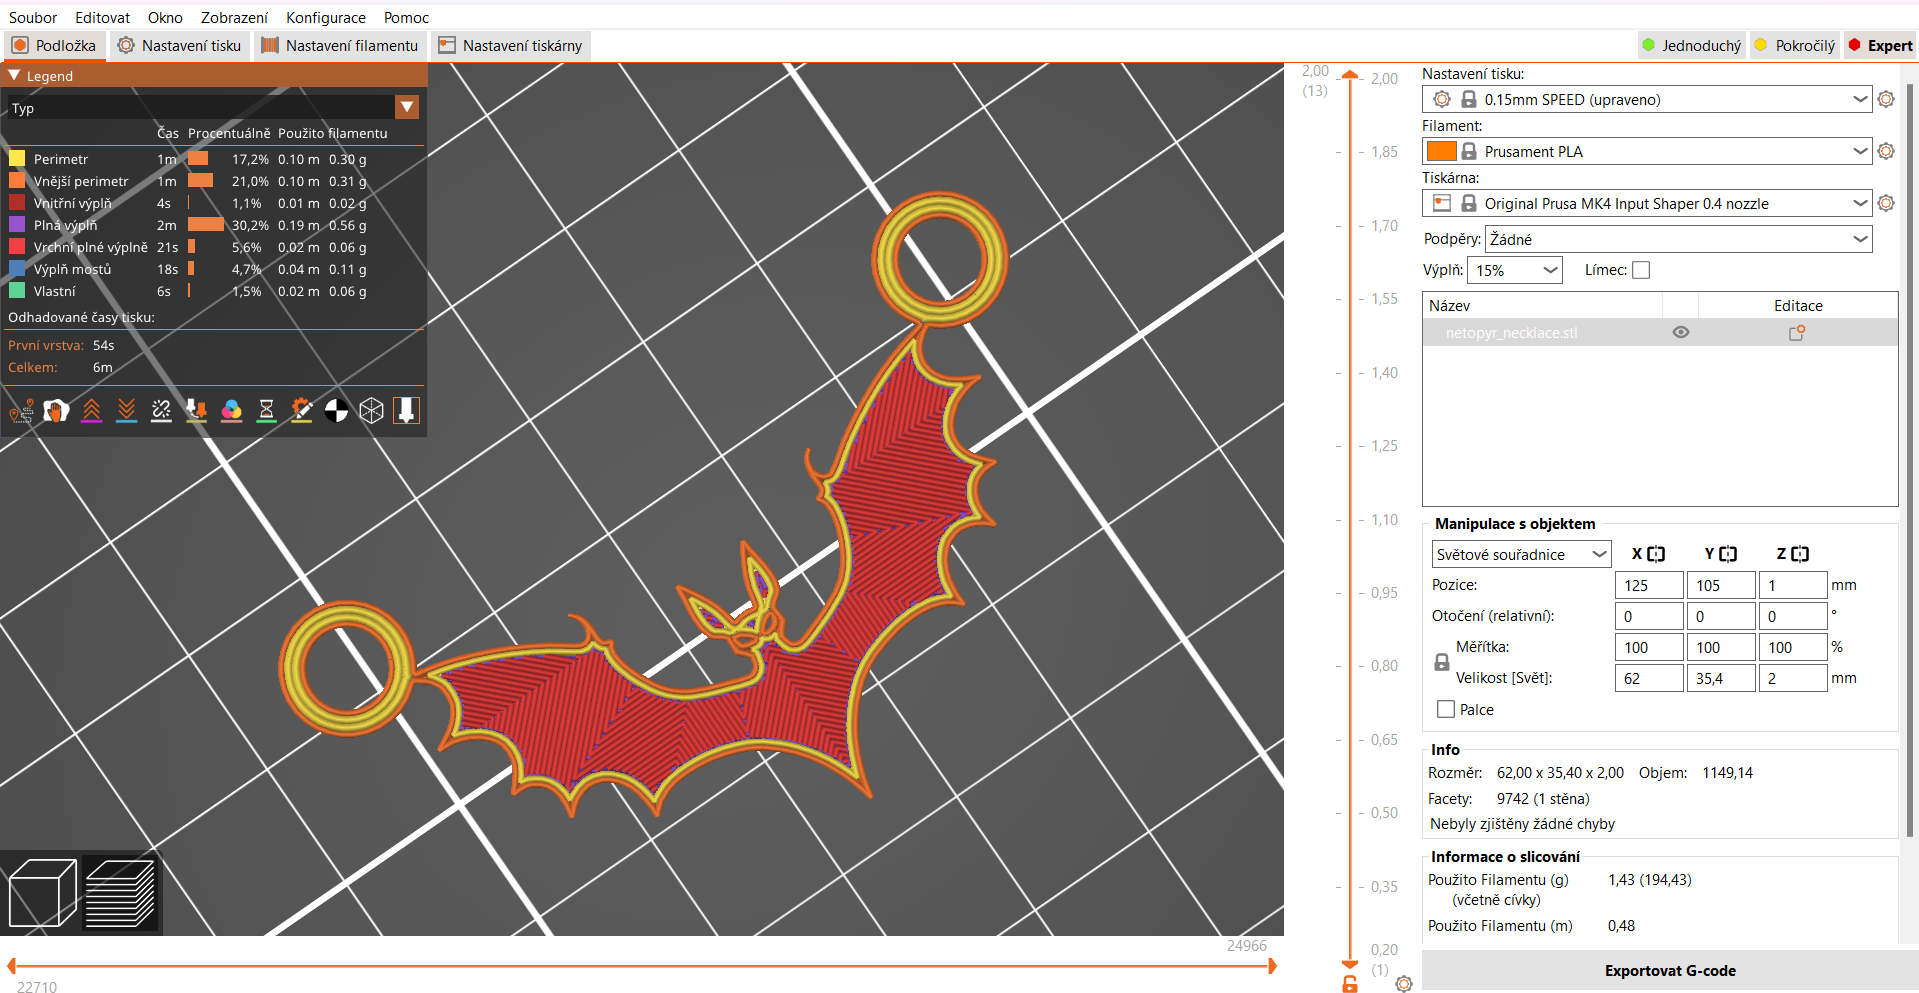The height and width of the screenshot is (993, 1919).
Task: Open the Typ legend view dropdown
Action: pyautogui.click(x=213, y=107)
